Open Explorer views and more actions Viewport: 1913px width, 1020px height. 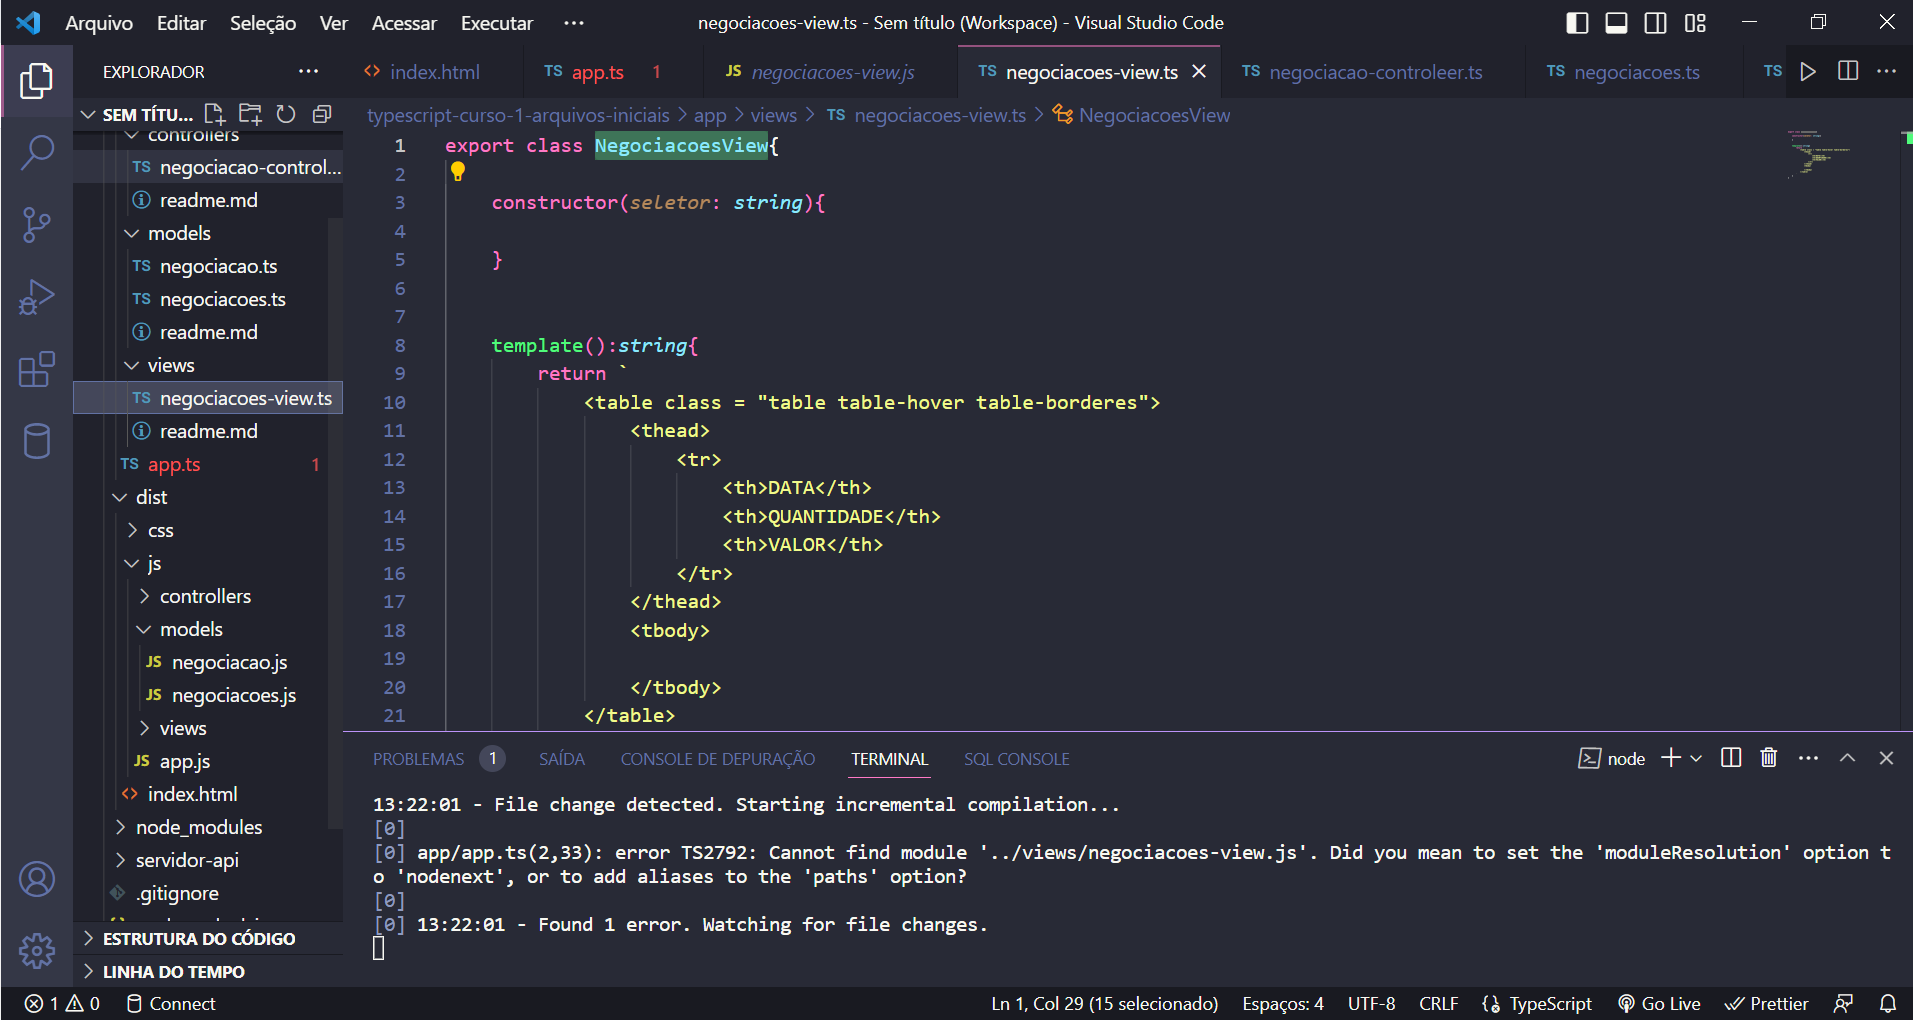click(x=308, y=72)
